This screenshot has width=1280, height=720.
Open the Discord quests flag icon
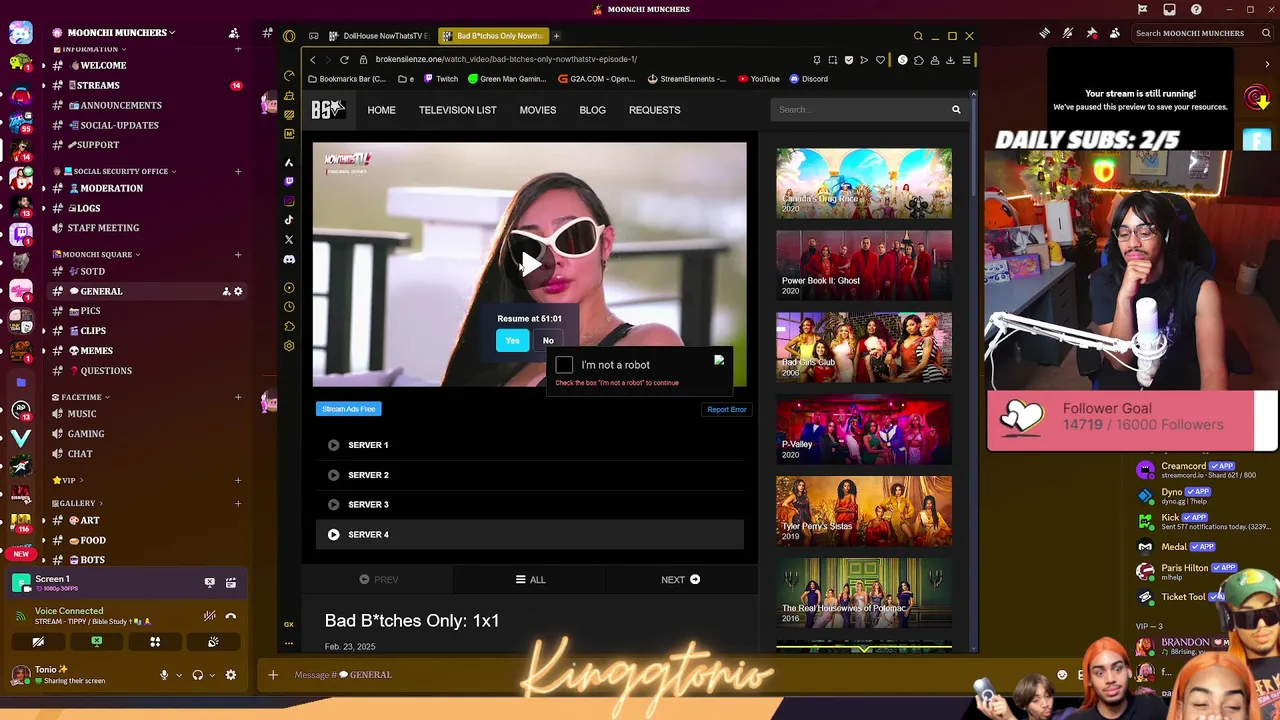pos(1142,9)
